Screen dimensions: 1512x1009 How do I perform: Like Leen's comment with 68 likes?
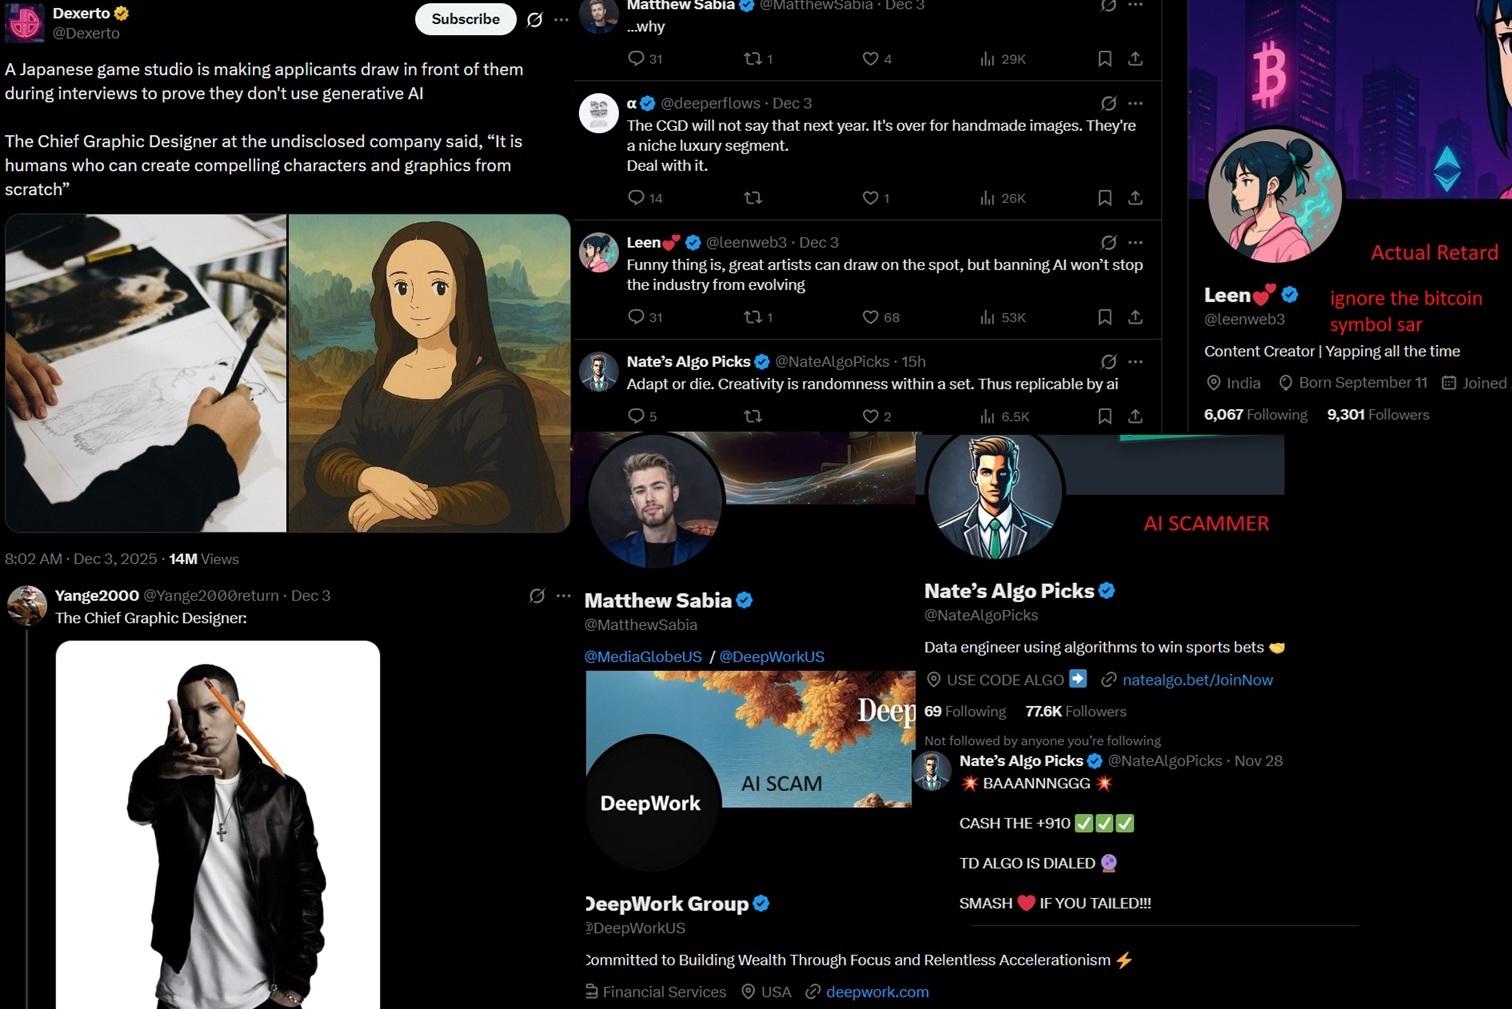871,317
